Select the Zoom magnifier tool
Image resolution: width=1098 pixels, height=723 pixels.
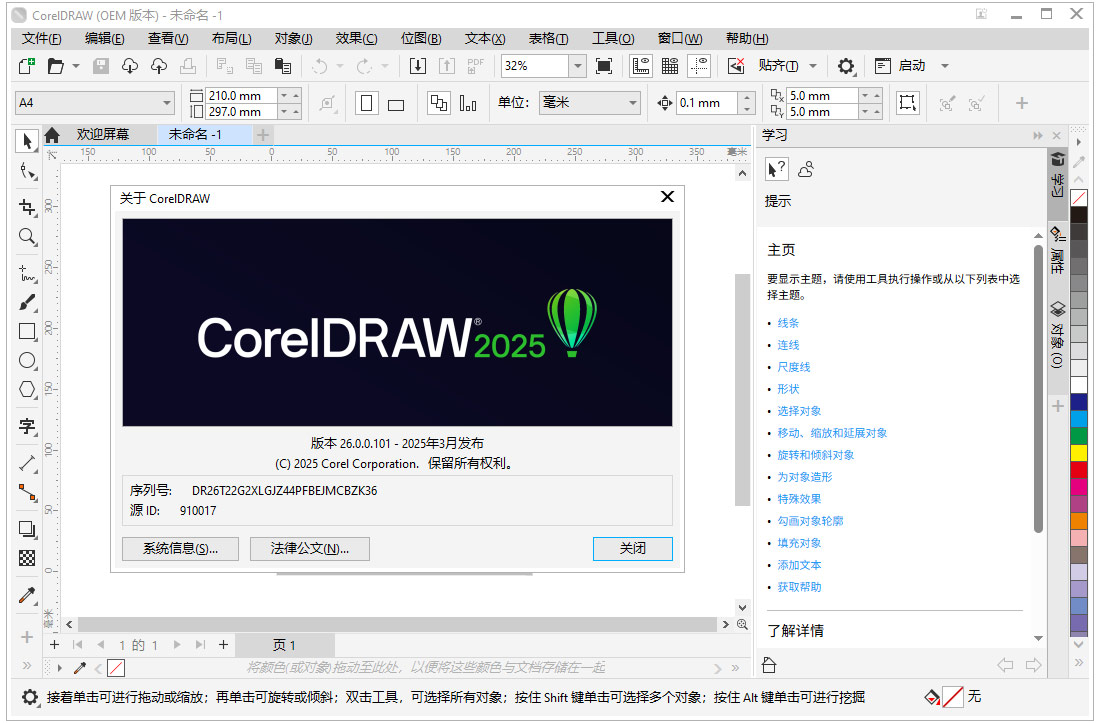(27, 236)
